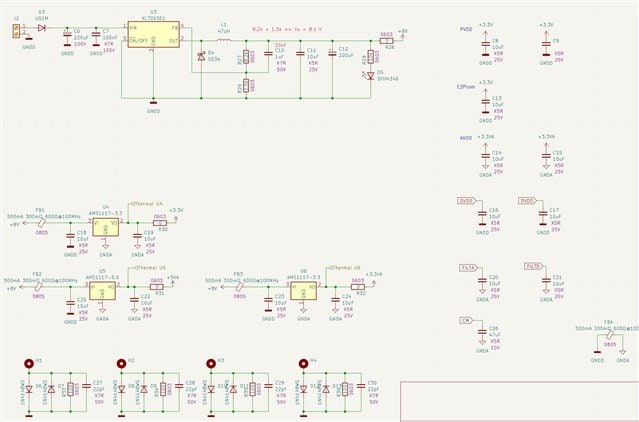Select resistor R28 above the LED
This screenshot has height=422, width=639.
[x=370, y=57]
